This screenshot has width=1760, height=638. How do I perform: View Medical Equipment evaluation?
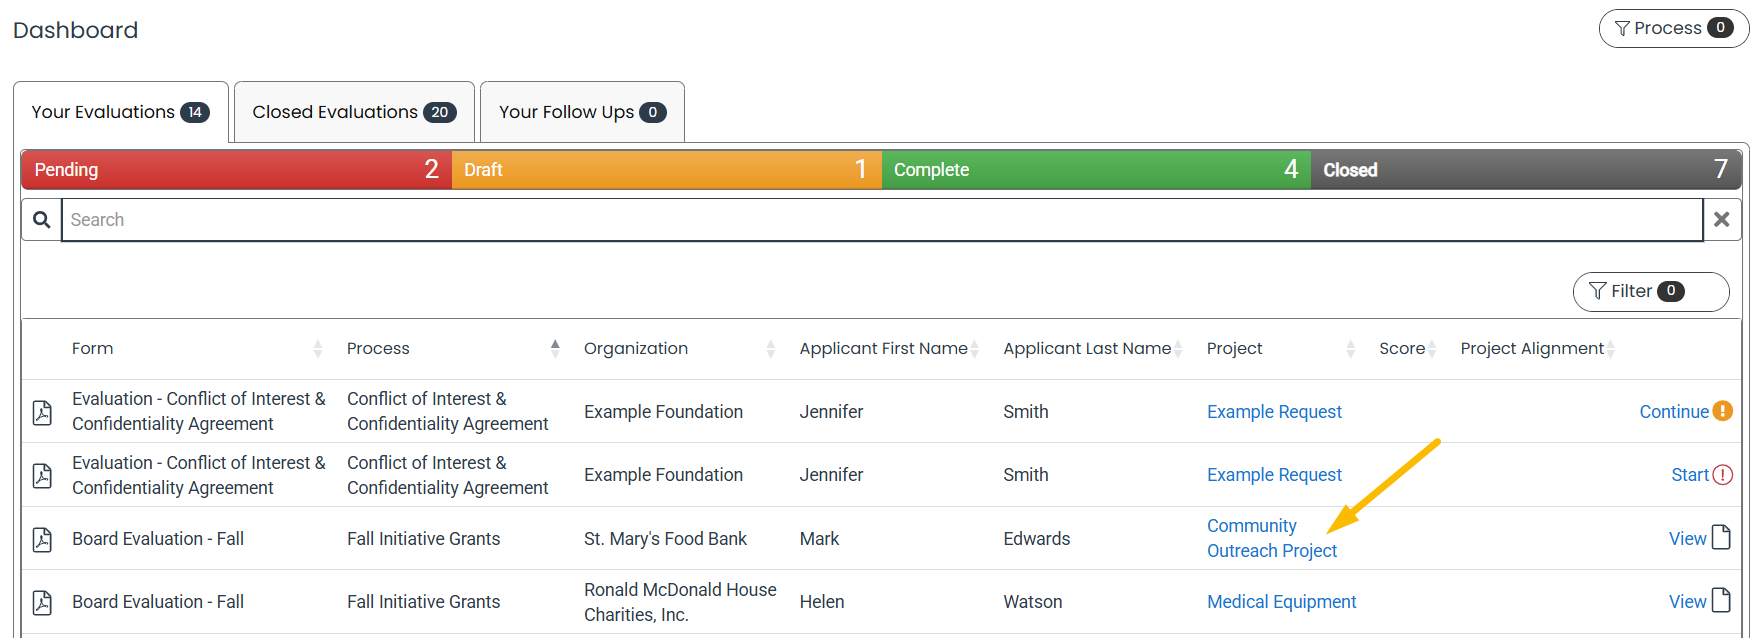coord(1687,602)
